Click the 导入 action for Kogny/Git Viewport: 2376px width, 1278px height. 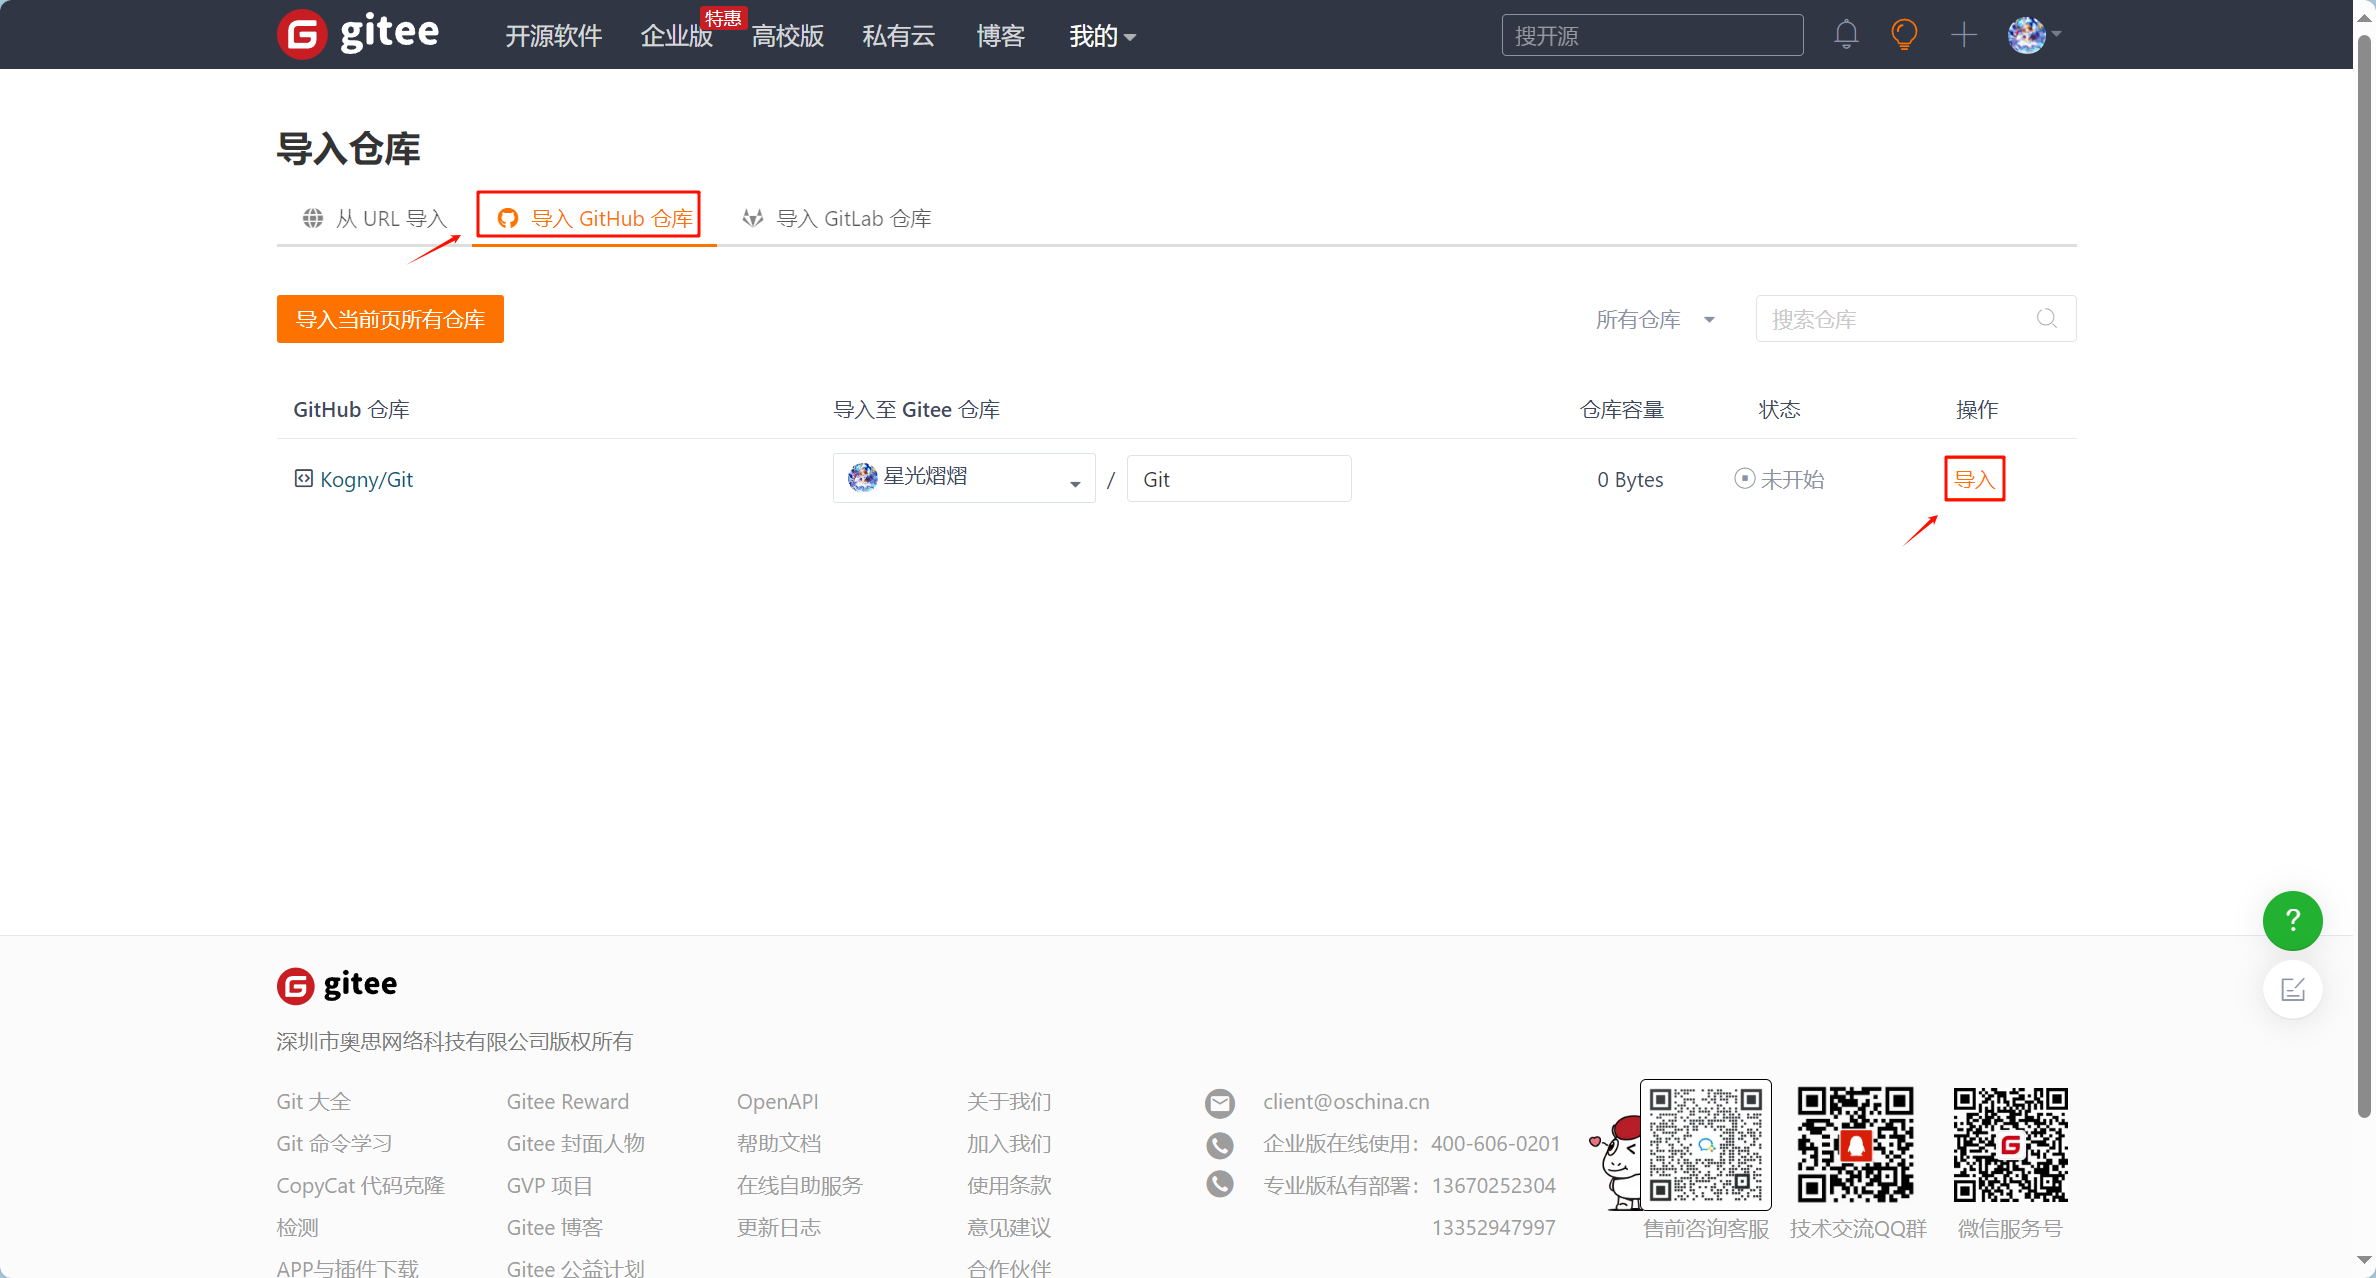coord(1974,479)
